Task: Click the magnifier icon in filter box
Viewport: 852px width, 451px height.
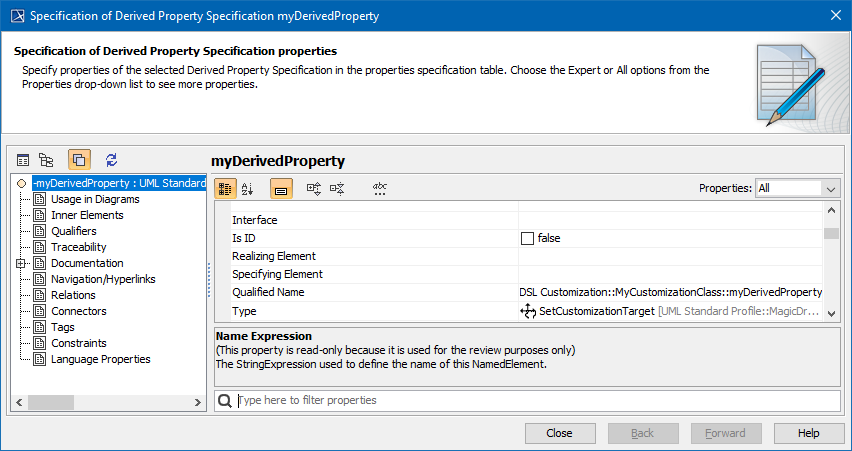Action: tap(226, 400)
